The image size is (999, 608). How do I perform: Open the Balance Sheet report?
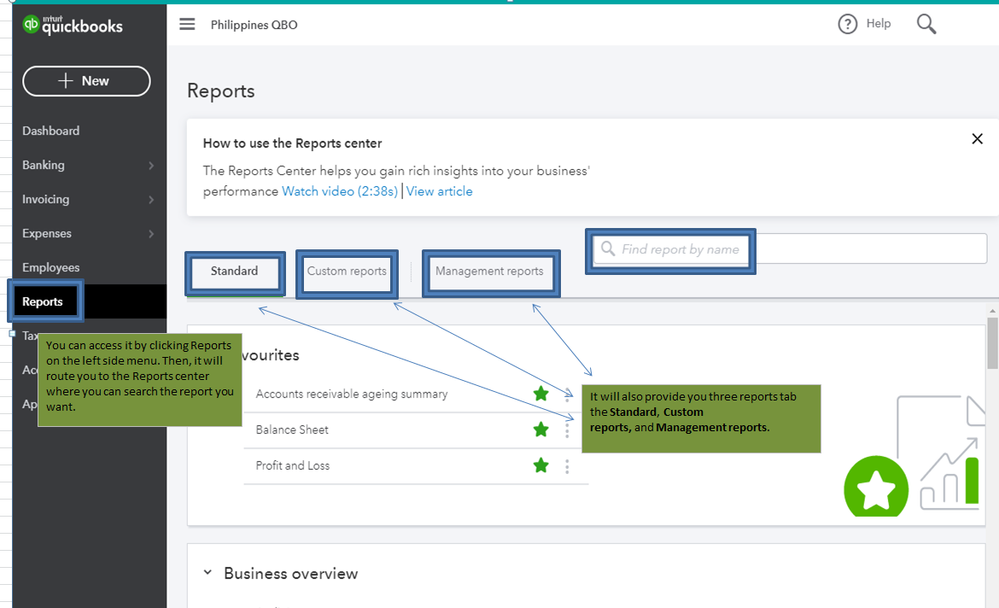[292, 430]
